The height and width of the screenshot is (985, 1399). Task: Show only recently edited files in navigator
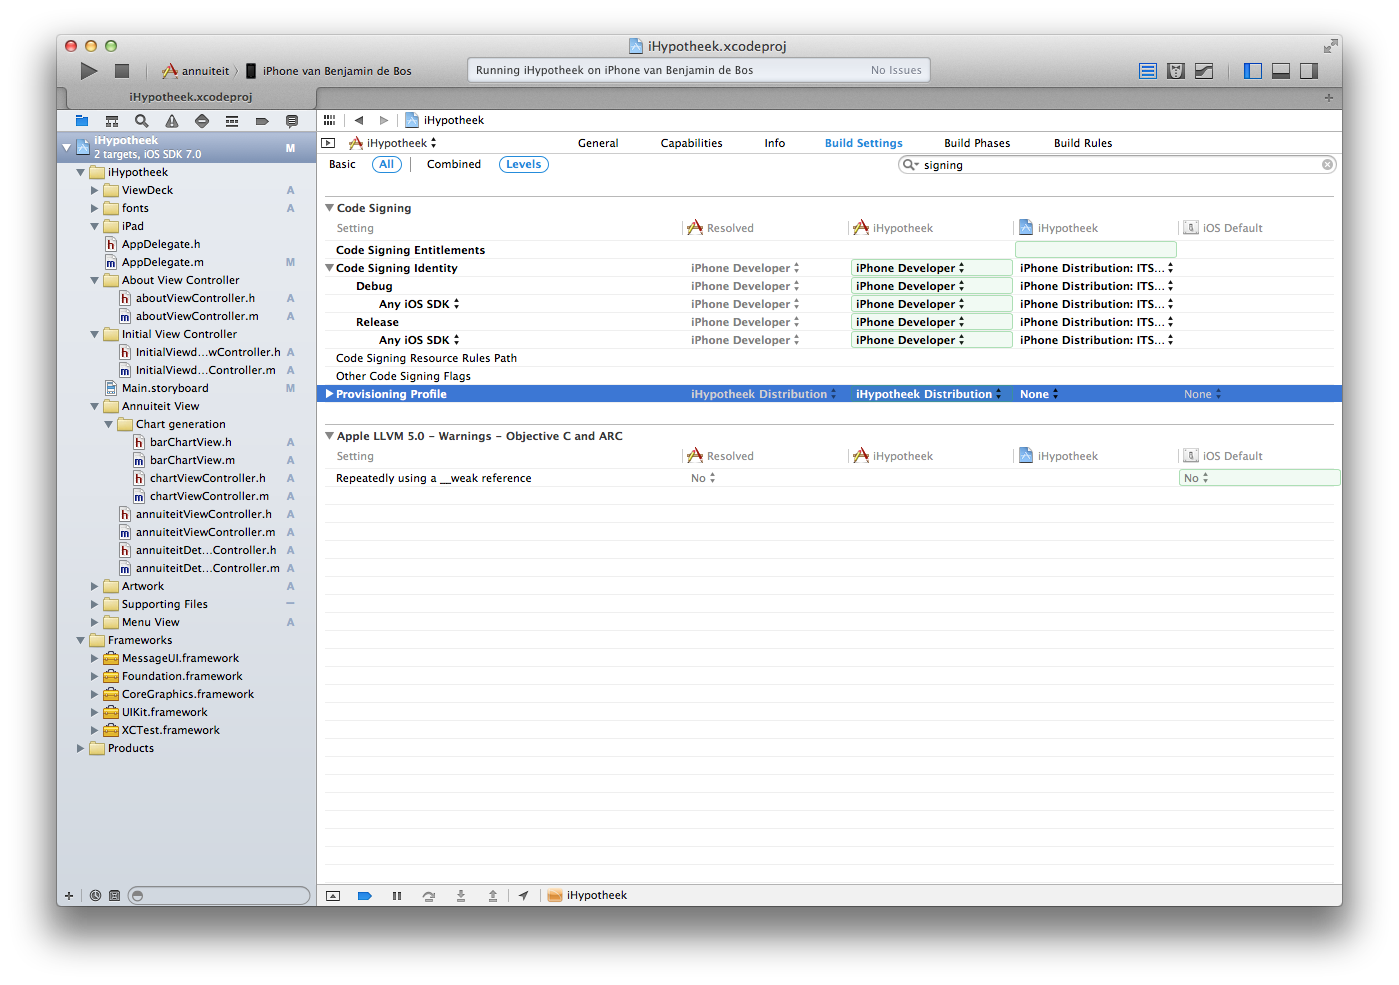95,896
